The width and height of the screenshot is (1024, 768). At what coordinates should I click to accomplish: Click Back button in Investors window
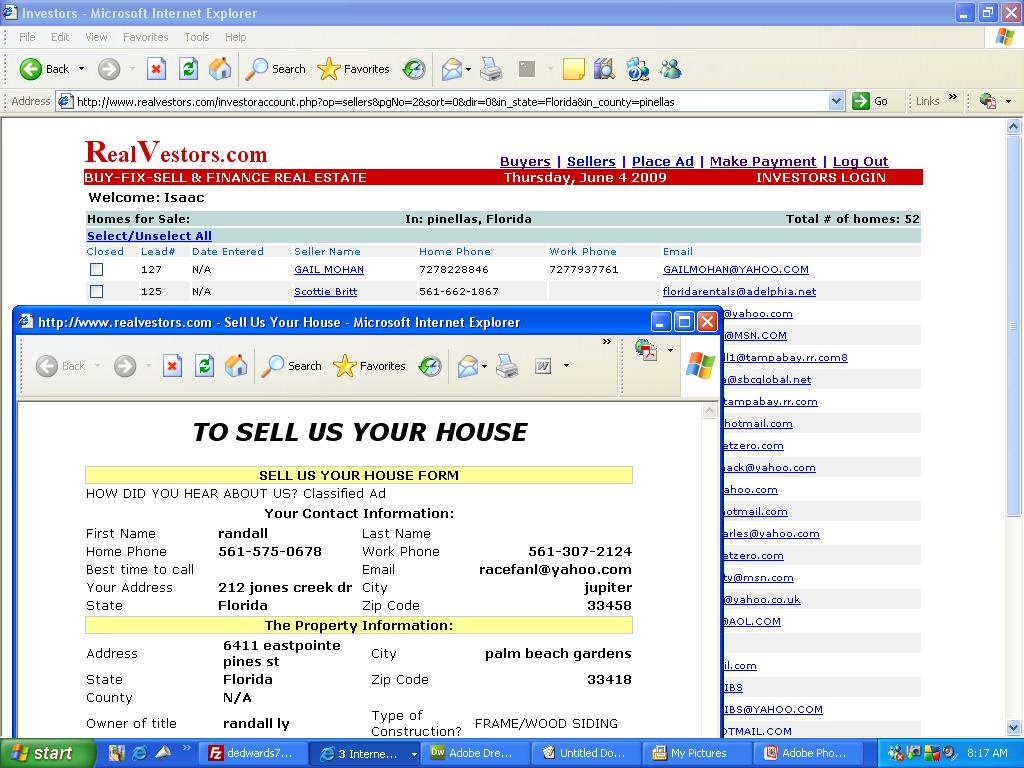pos(43,69)
